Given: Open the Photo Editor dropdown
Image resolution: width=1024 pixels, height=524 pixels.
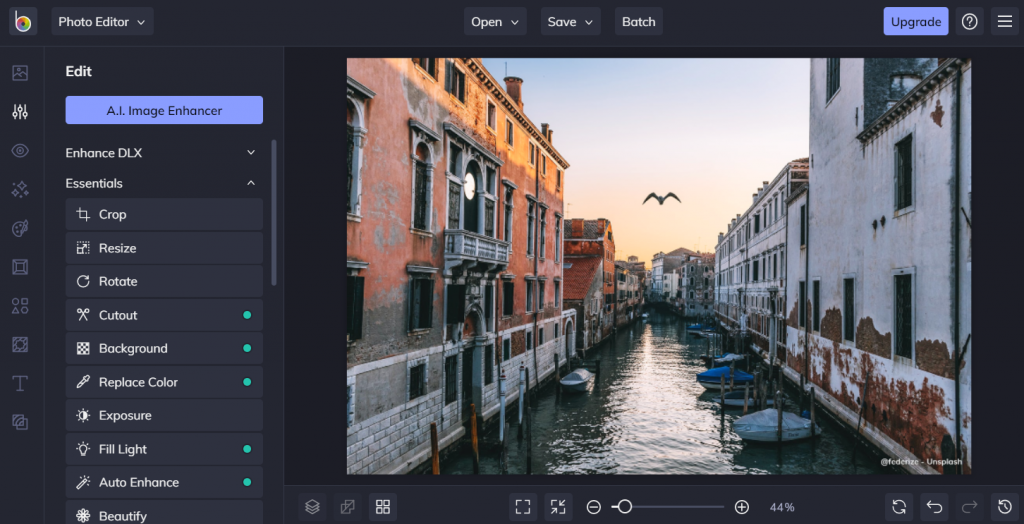Looking at the screenshot, I should pos(103,22).
